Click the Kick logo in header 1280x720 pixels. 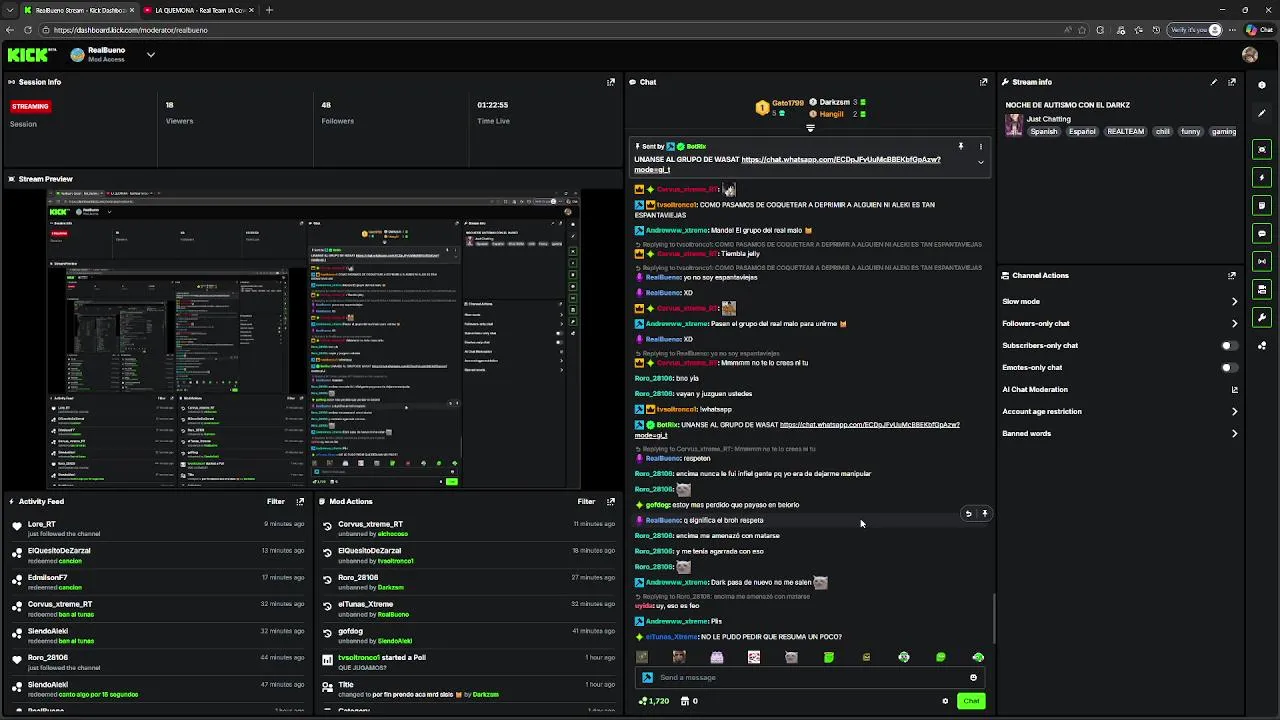(x=31, y=55)
